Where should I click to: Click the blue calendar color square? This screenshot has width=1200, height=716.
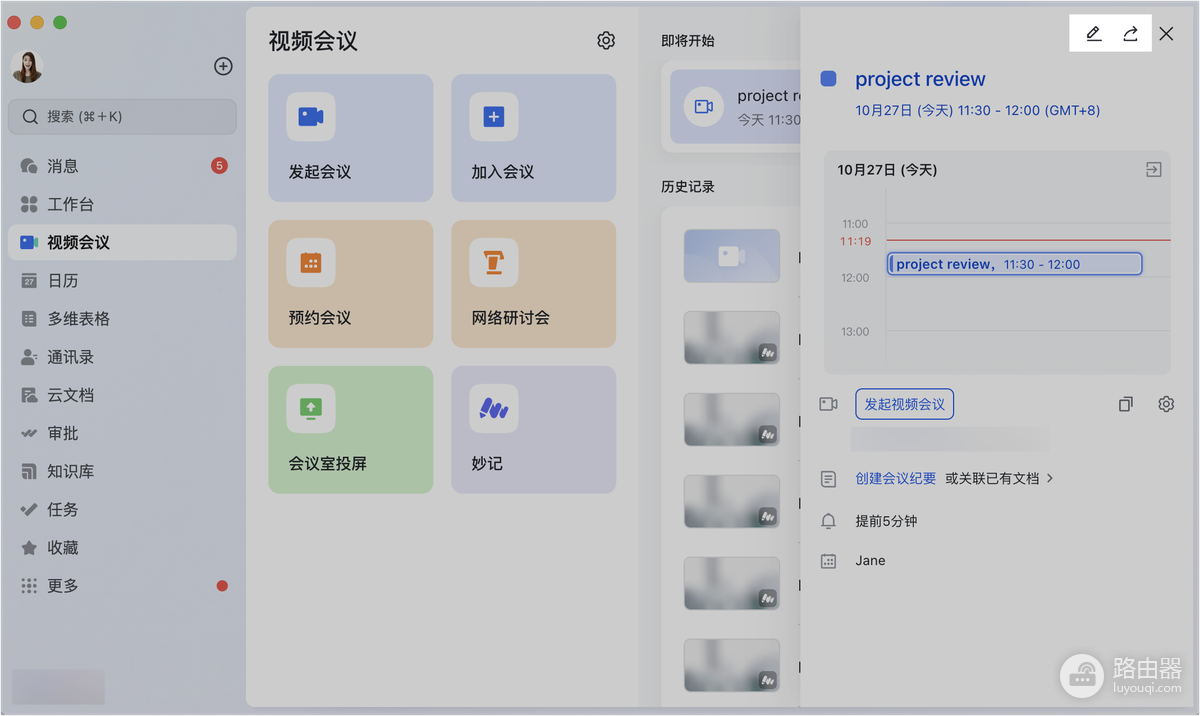[828, 78]
